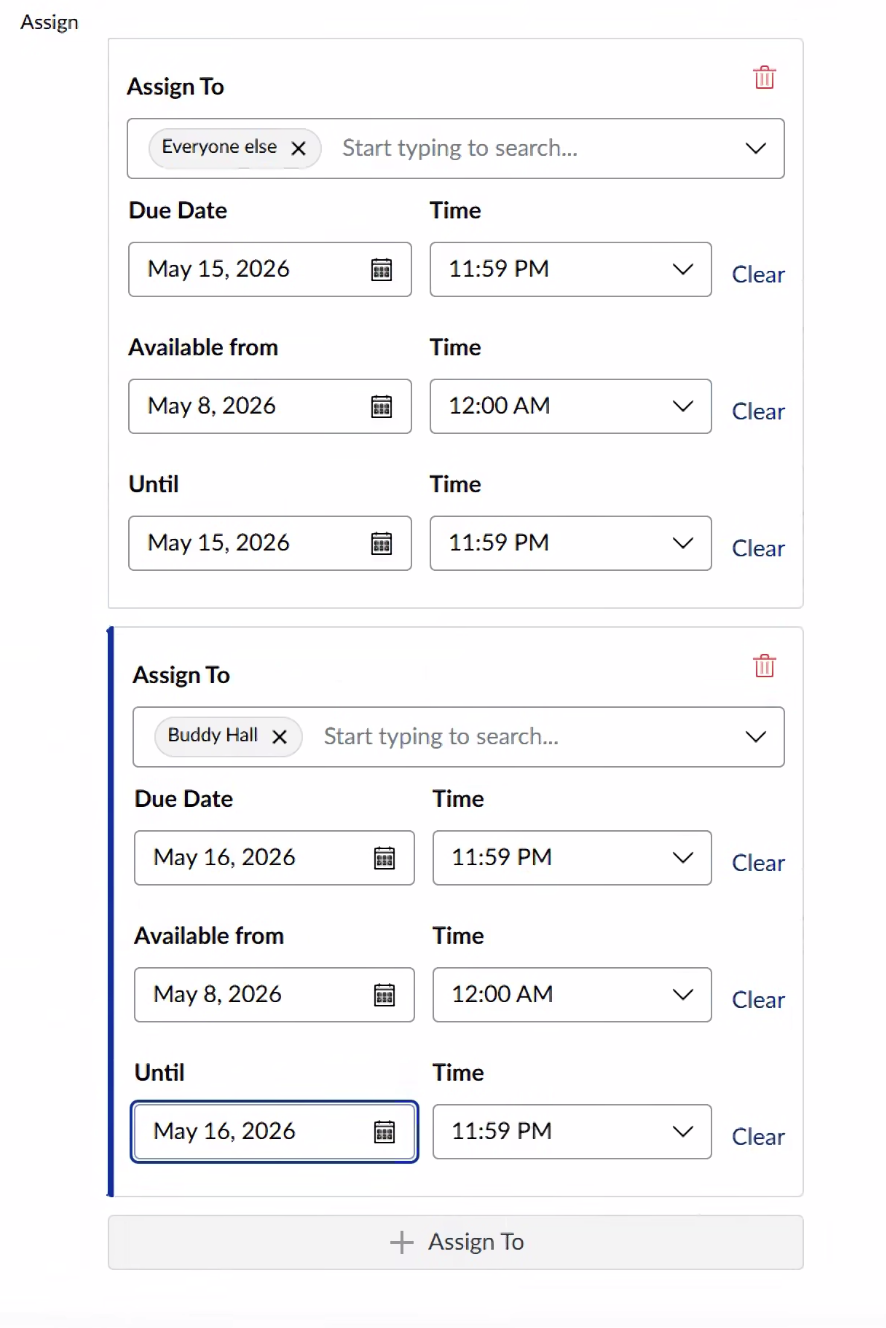Open calendar for Everyone else Available from
Image resolution: width=886 pixels, height=1328 pixels.
point(381,406)
